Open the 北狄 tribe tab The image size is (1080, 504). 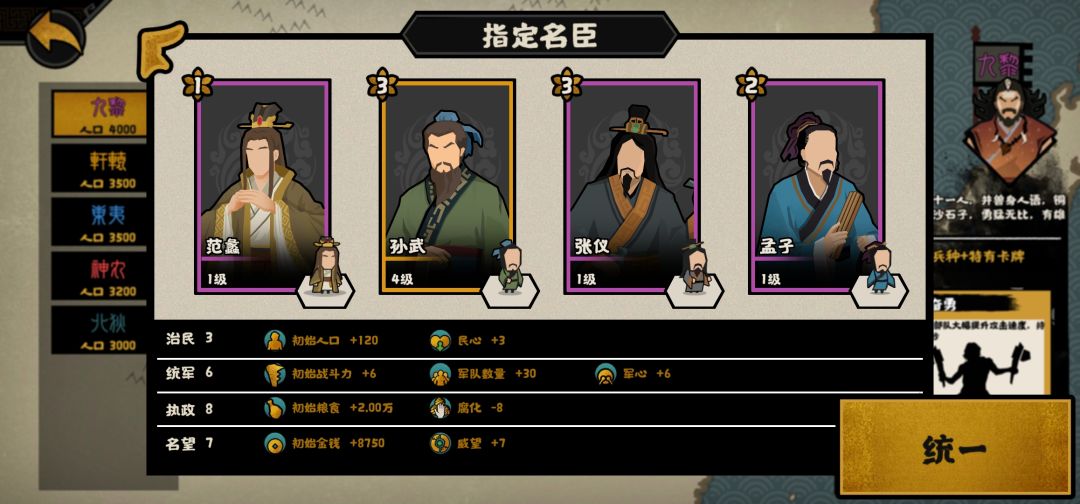101,330
